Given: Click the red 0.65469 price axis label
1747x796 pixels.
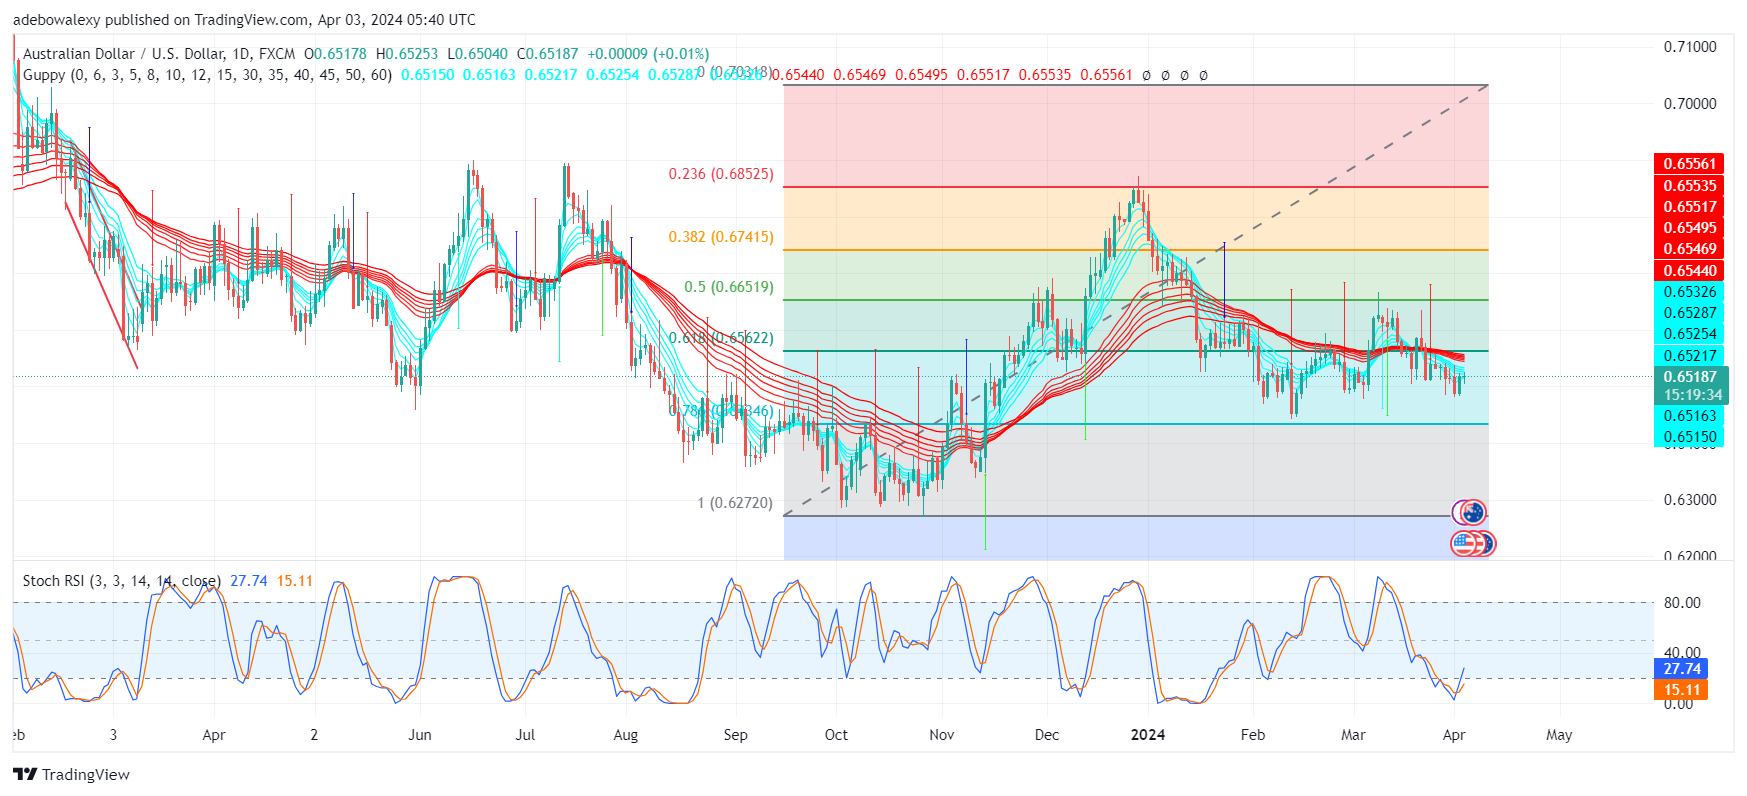Looking at the screenshot, I should tap(1689, 249).
